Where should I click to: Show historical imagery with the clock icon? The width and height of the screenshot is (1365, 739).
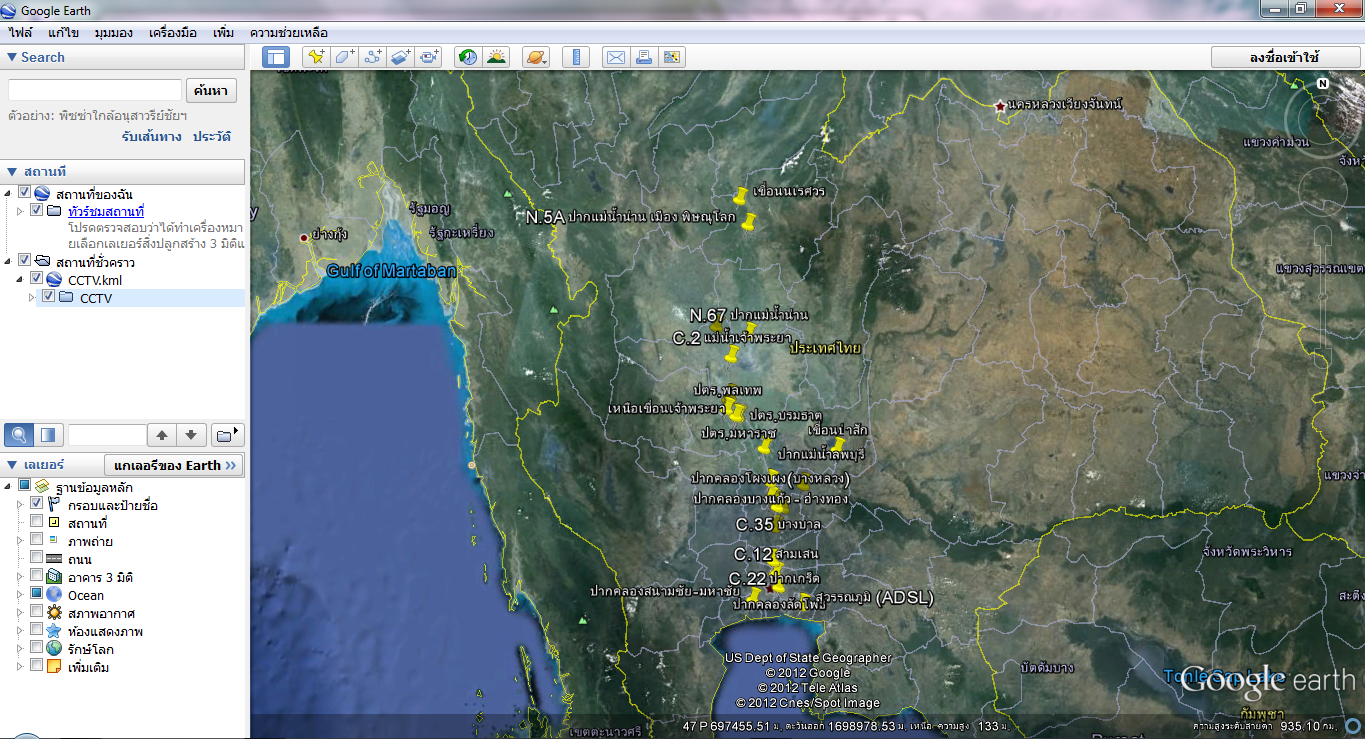(467, 57)
